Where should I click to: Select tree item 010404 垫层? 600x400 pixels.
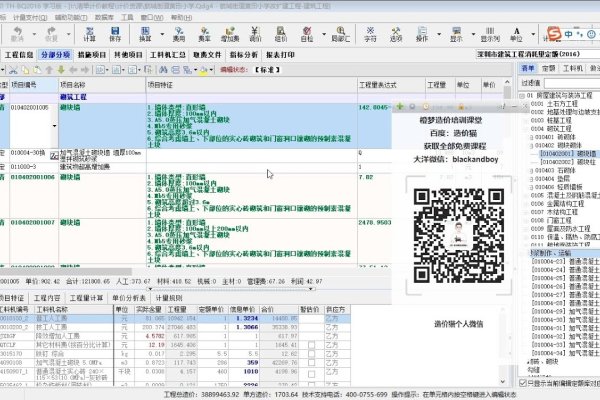[x=552, y=178]
